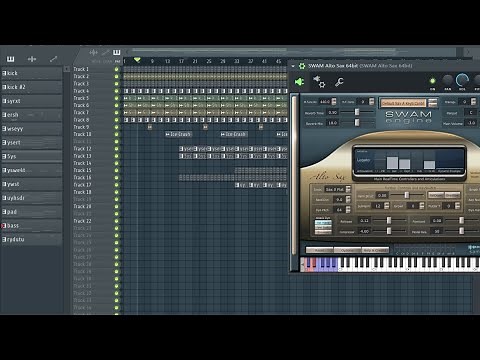Click the Transp stepper in the SWAM header
The image size is (480, 360).
coord(473,102)
